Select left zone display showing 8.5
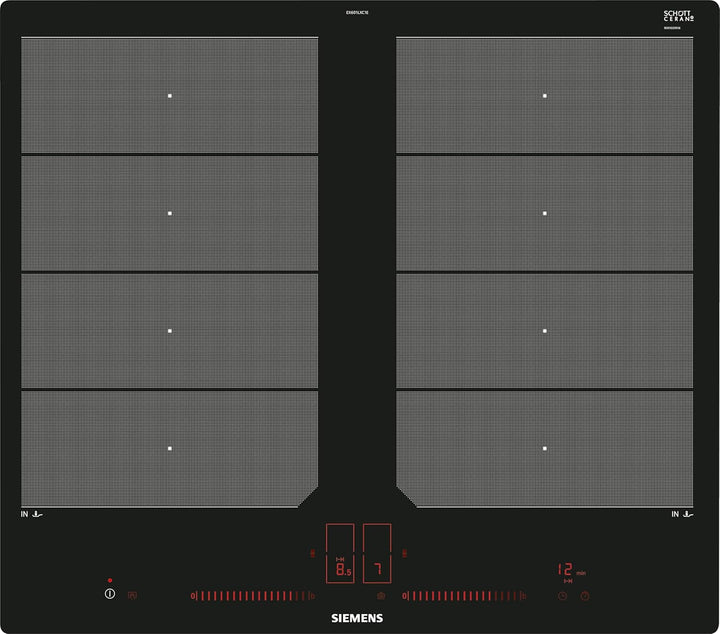The height and width of the screenshot is (634, 720). click(x=341, y=569)
